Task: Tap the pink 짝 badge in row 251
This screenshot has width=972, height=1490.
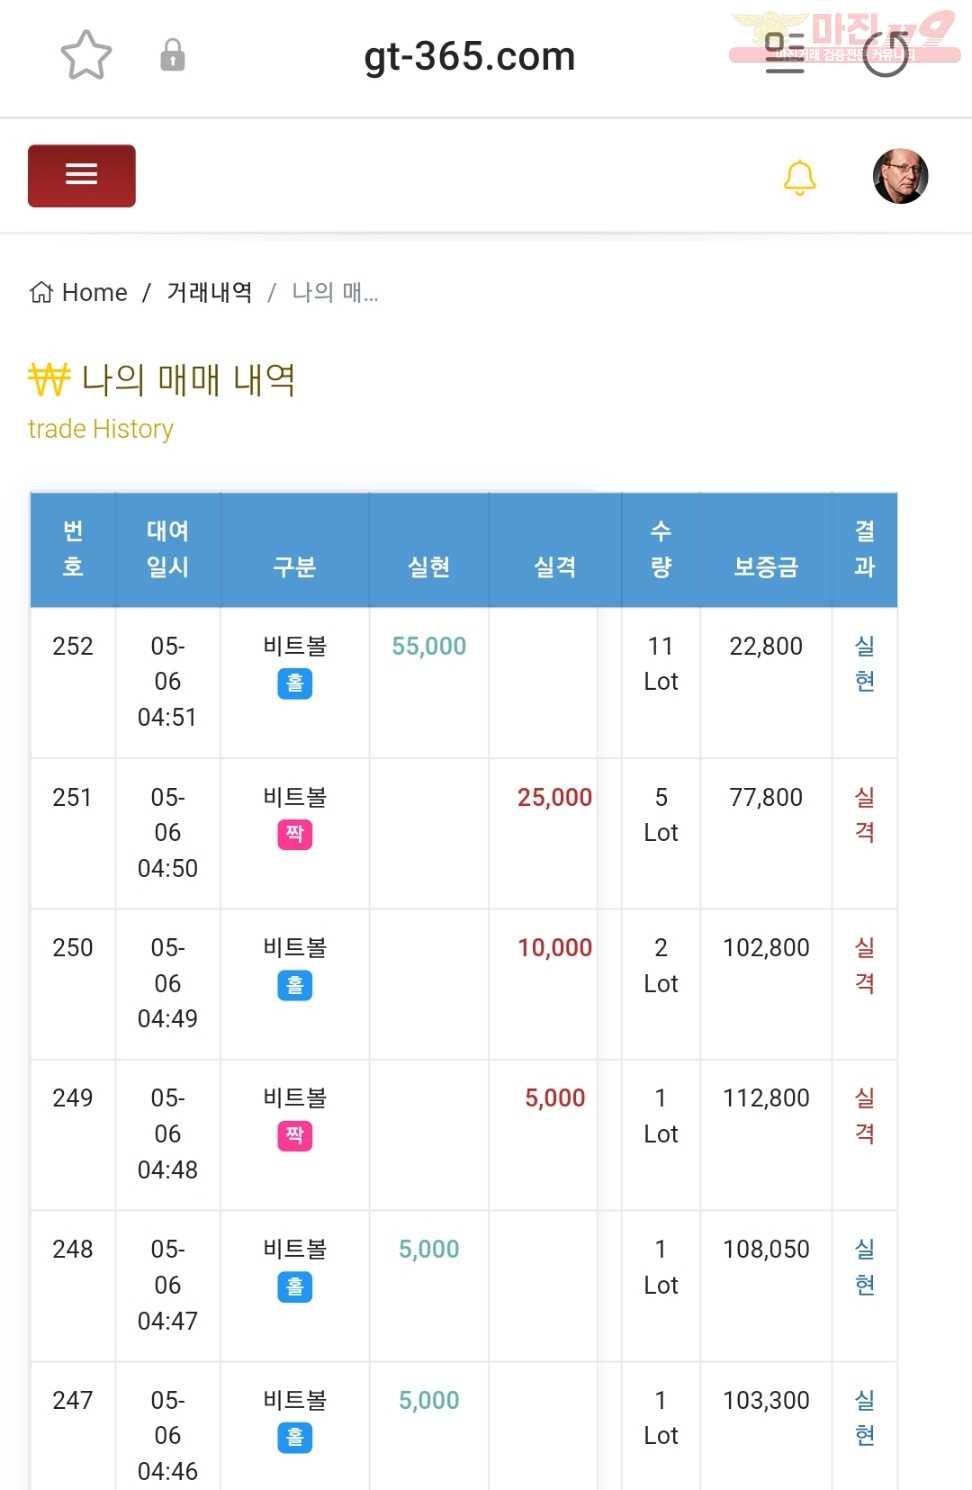Action: [295, 834]
